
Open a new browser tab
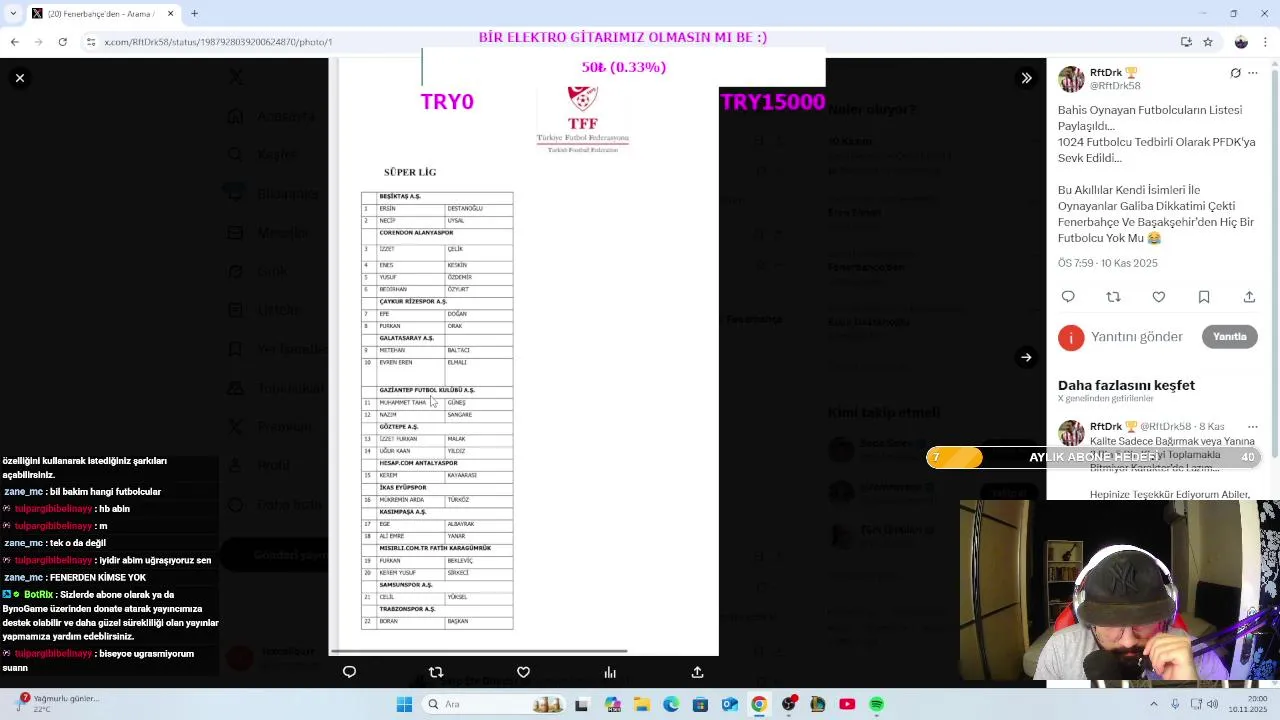[194, 13]
